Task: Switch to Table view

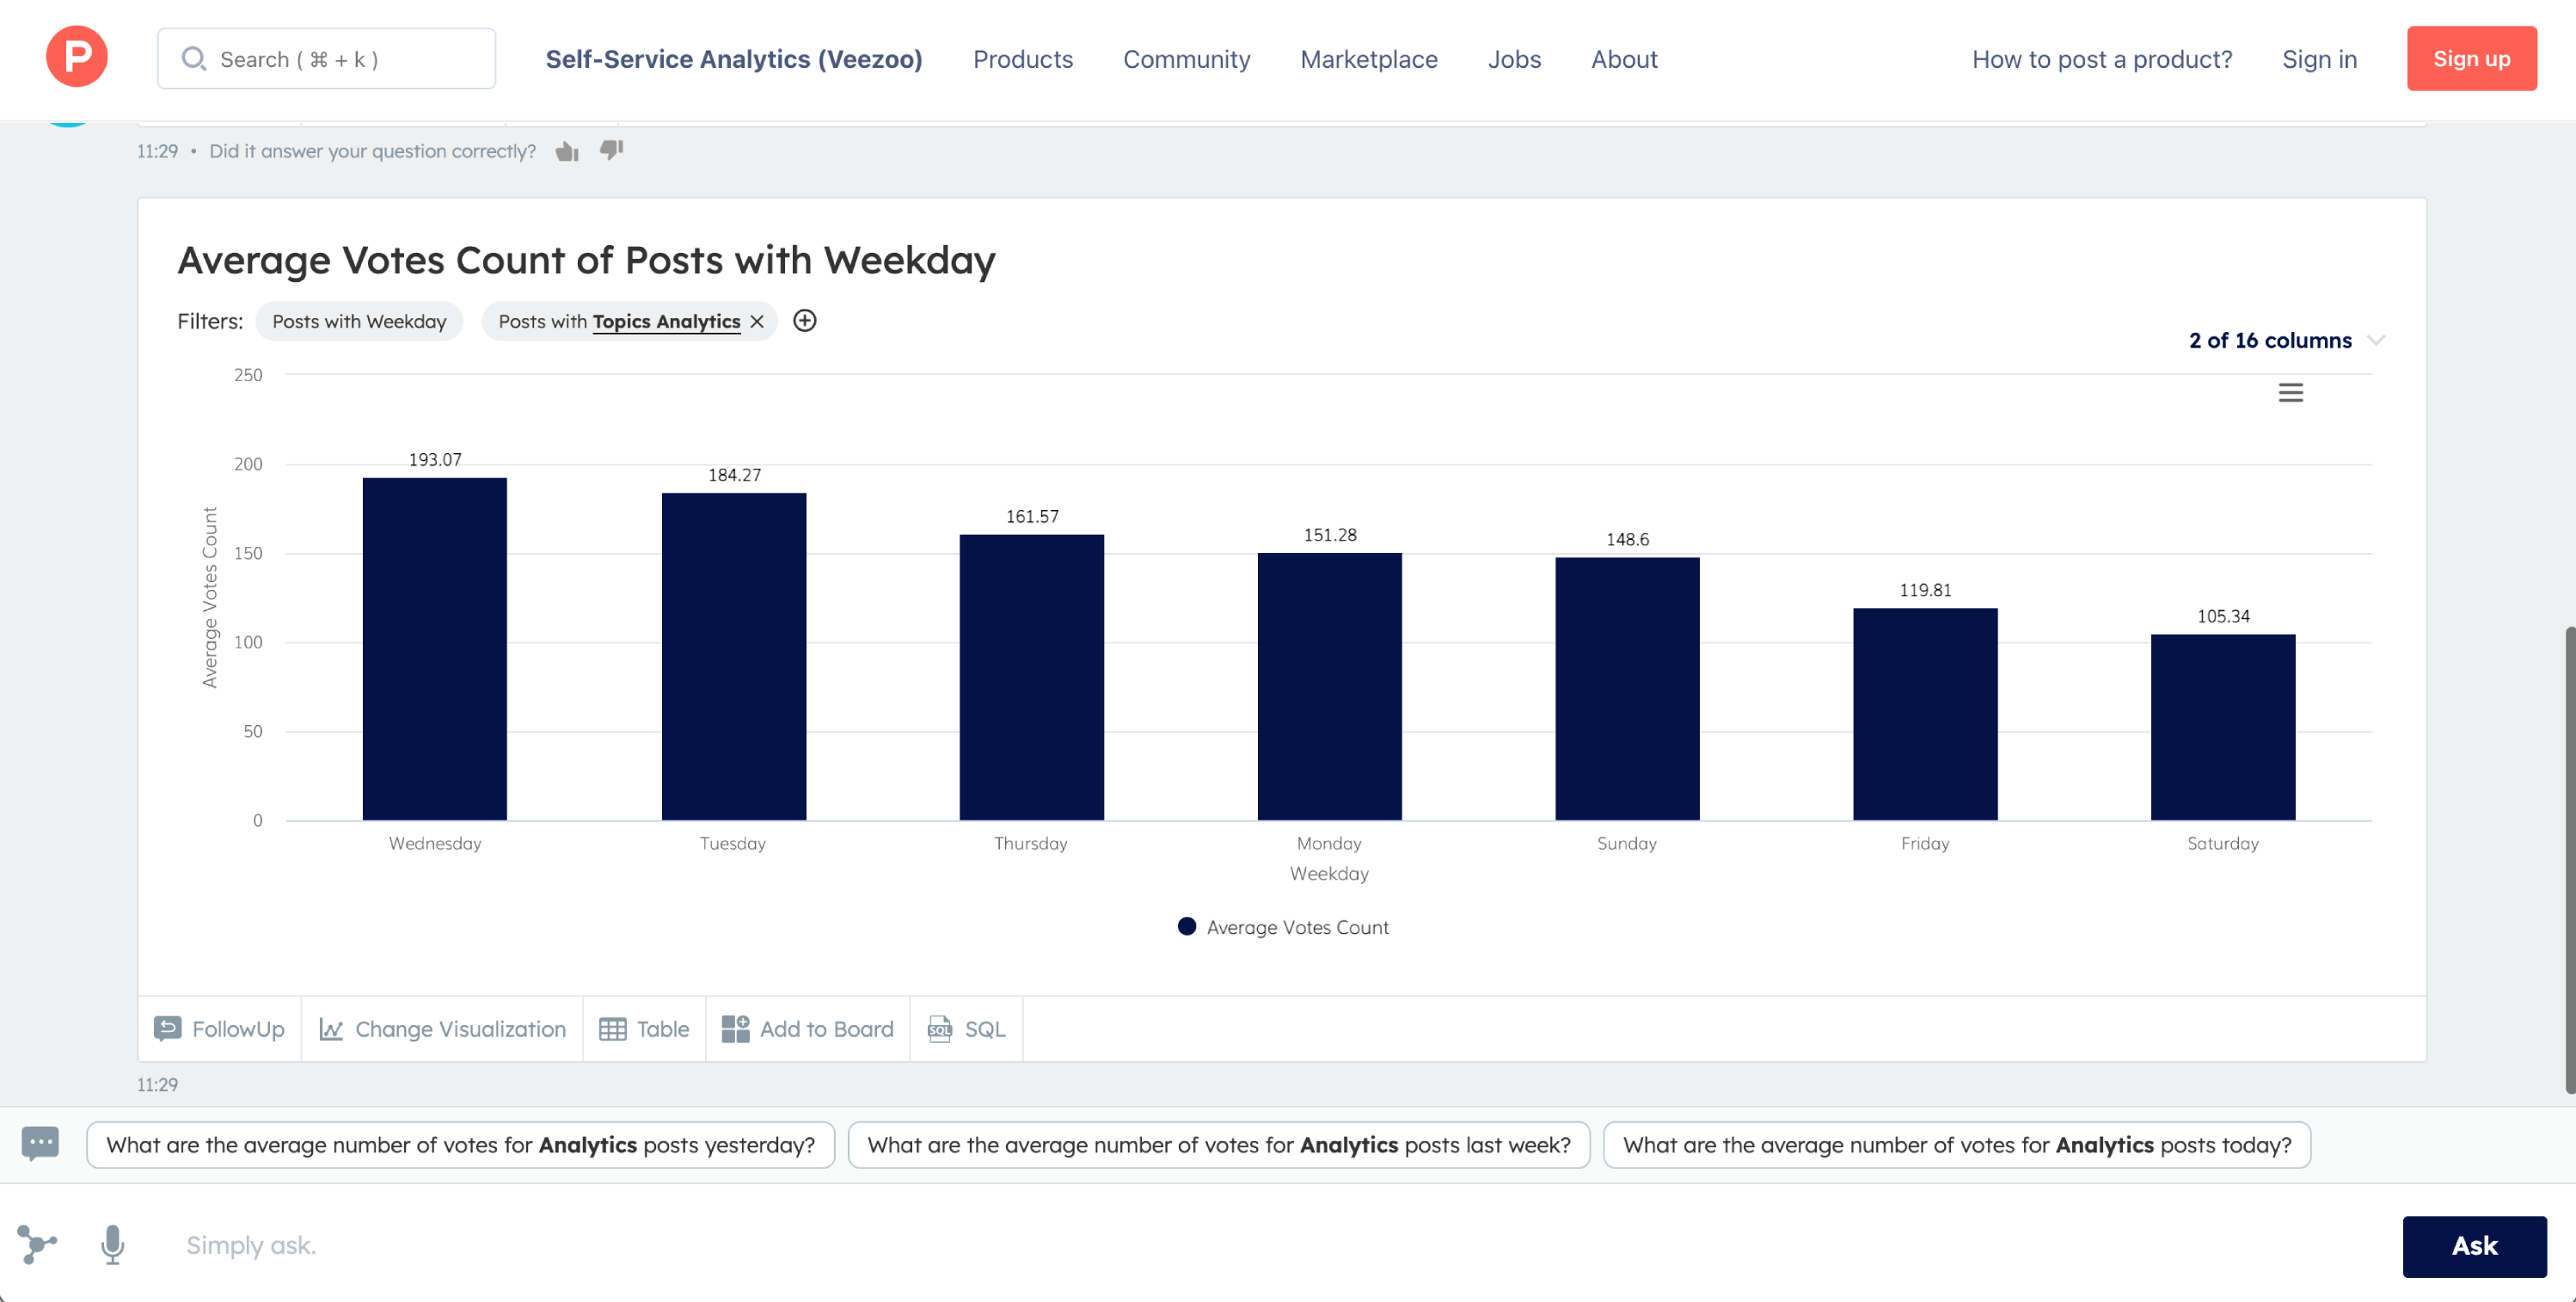Action: (644, 1029)
